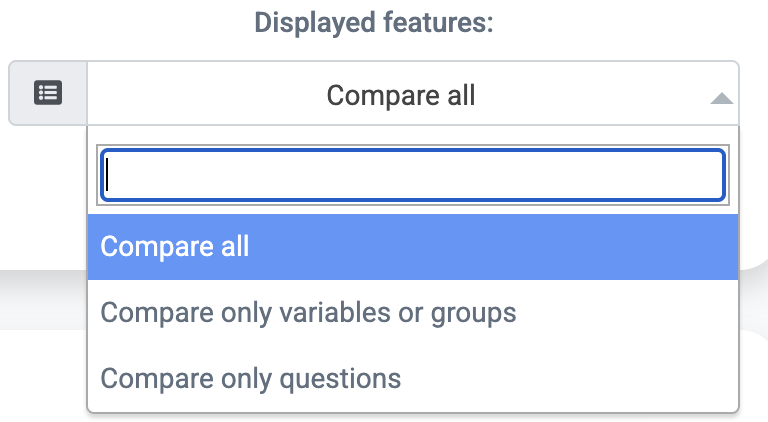
Task: Pick the middle option in the dropdown
Action: click(413, 312)
